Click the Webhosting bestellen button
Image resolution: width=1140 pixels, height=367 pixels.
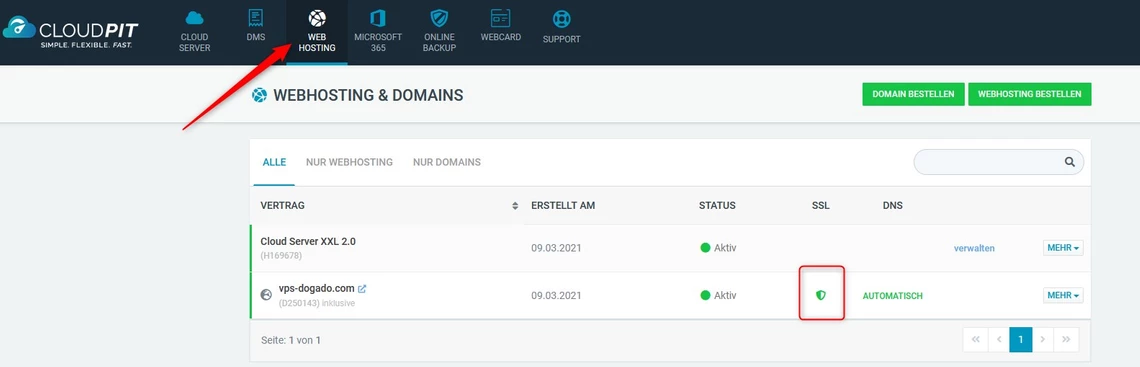1029,94
